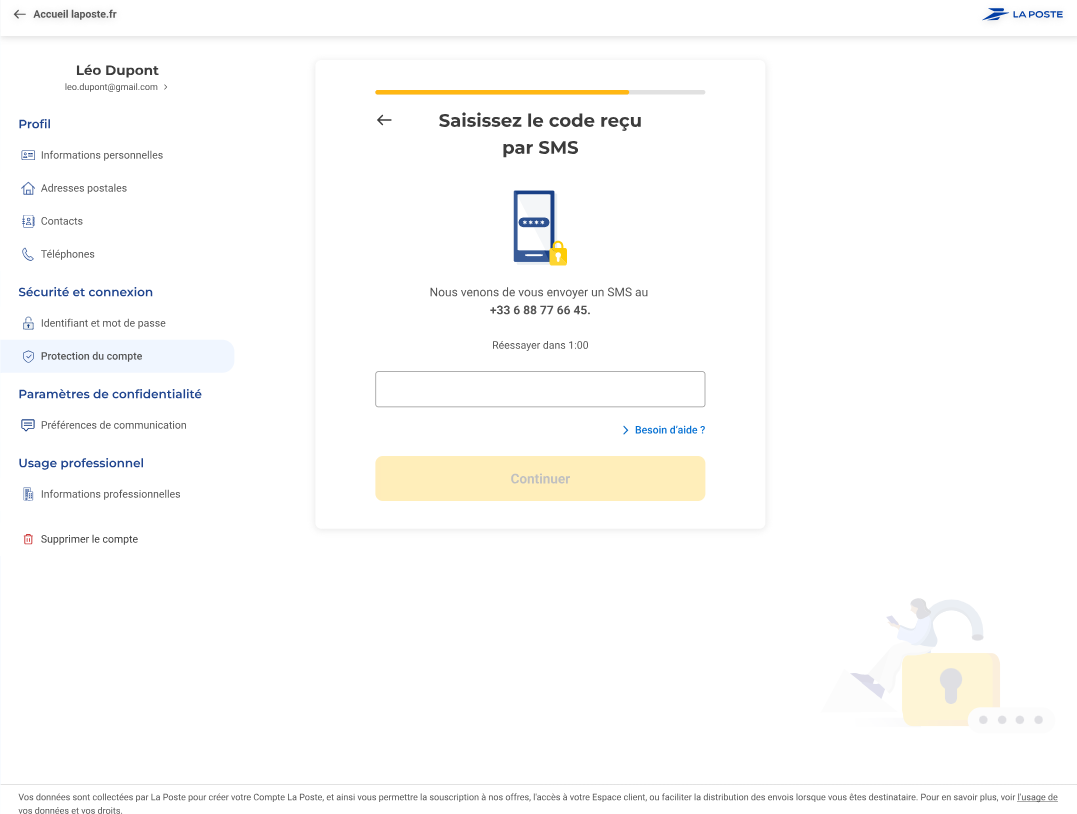Click the Adresses postales house icon
1077x814 pixels.
(x=28, y=188)
